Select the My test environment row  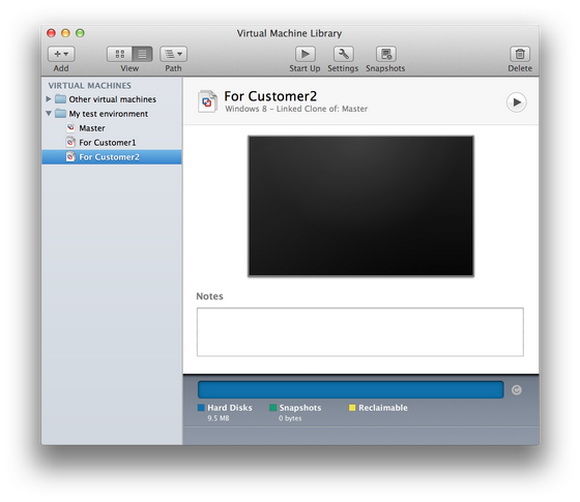[112, 114]
